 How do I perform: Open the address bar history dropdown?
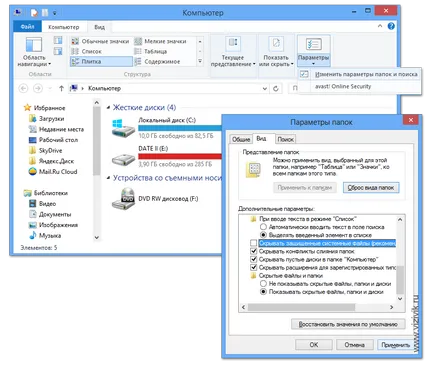265,89
